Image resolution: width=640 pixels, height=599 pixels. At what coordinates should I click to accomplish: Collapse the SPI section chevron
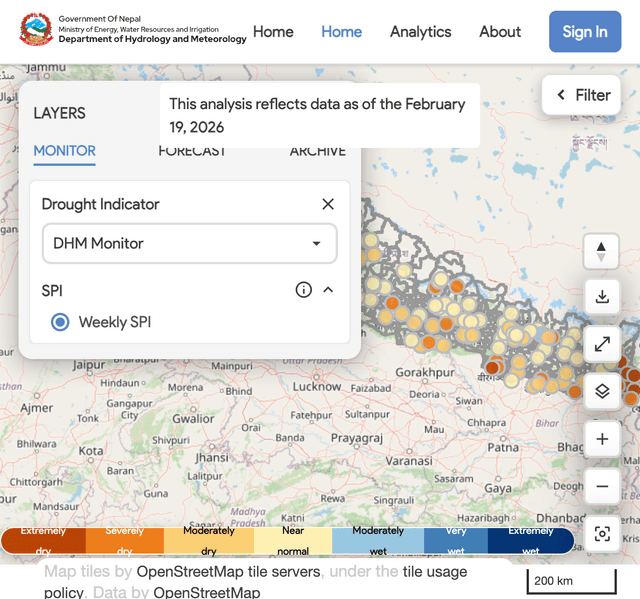point(328,290)
